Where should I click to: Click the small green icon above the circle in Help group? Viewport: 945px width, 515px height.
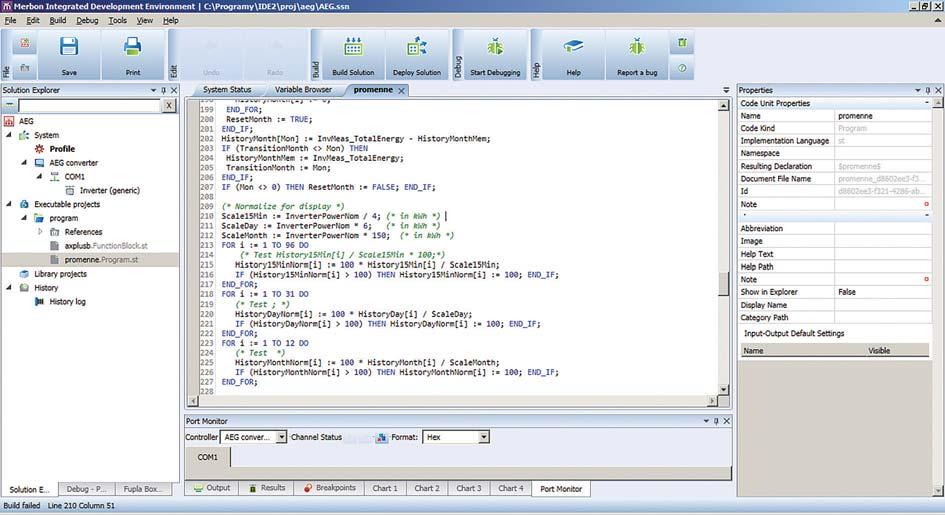682,43
